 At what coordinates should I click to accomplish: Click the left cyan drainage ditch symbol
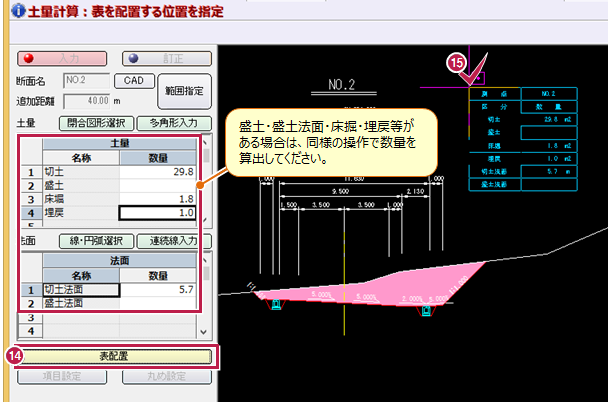pyautogui.click(x=276, y=304)
